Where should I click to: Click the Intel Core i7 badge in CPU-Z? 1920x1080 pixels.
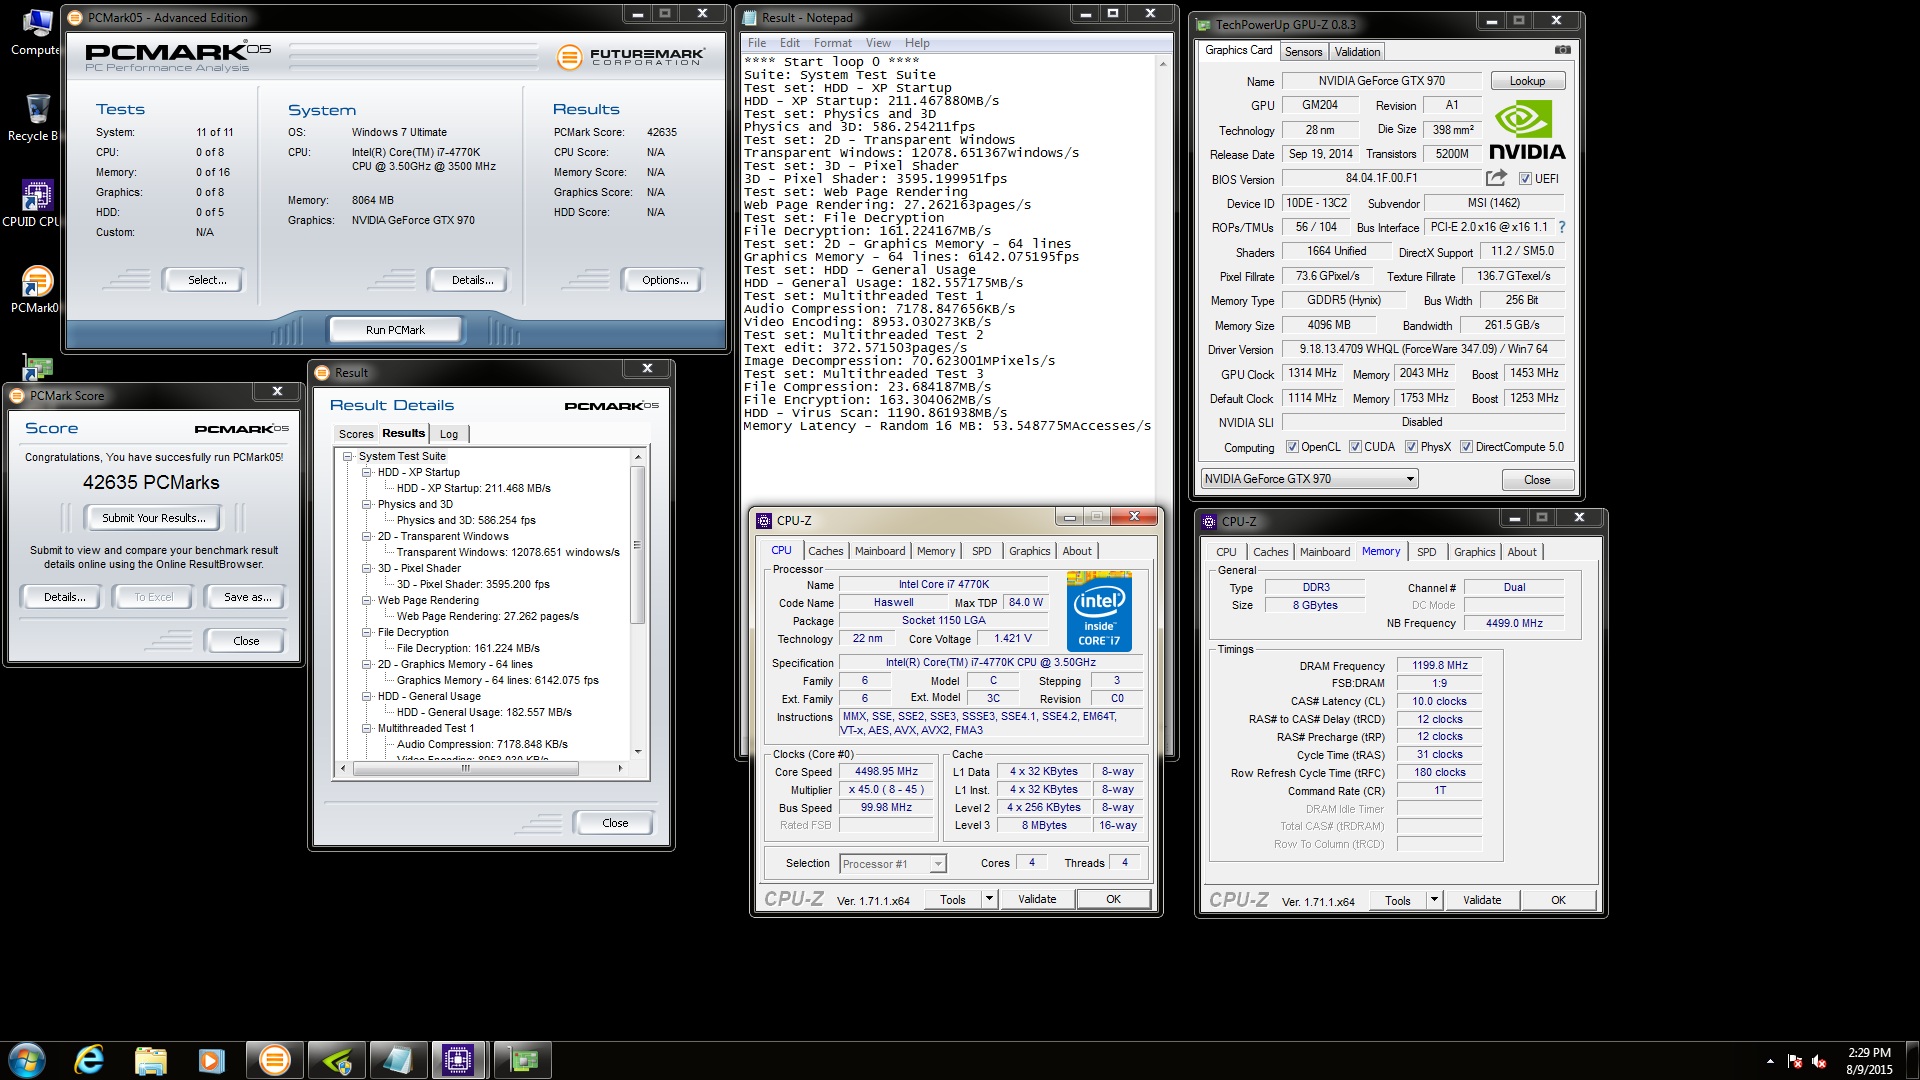pyautogui.click(x=1099, y=611)
